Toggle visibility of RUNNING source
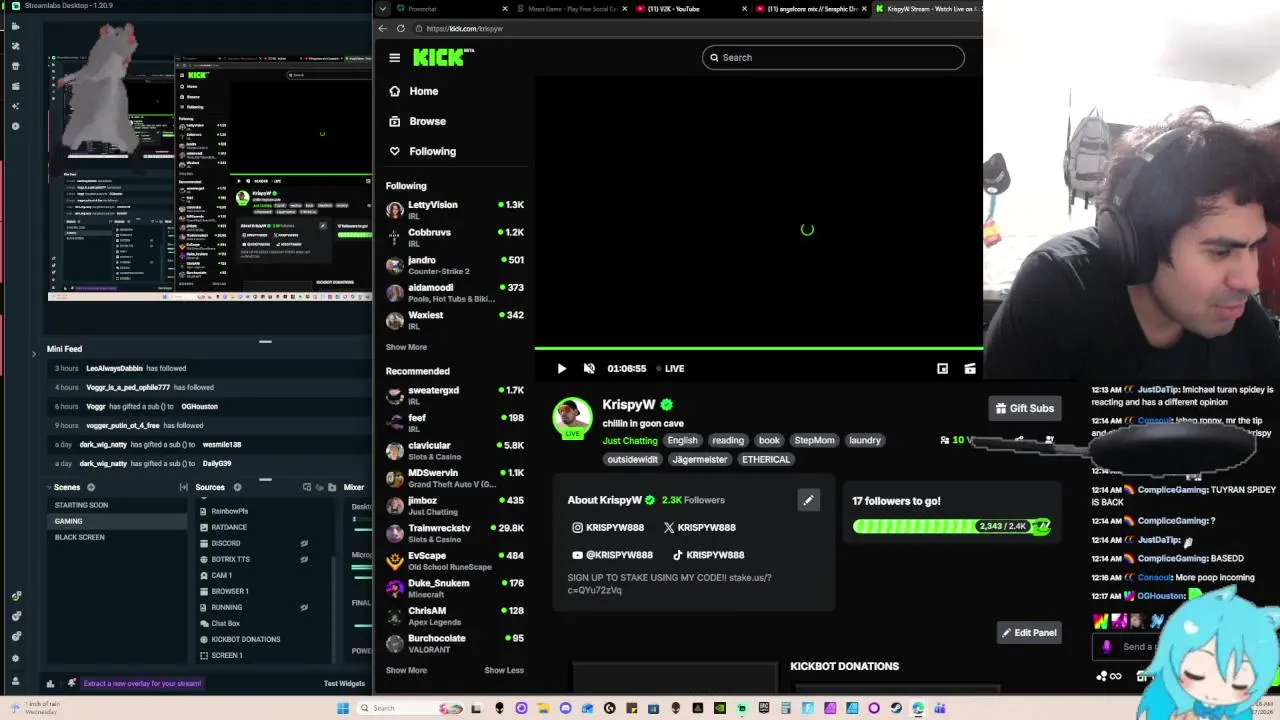1280x720 pixels. [304, 607]
